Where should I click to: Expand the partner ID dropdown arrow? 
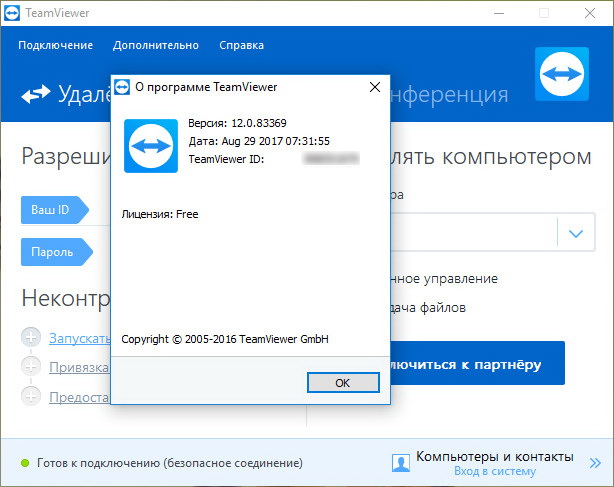click(x=576, y=233)
